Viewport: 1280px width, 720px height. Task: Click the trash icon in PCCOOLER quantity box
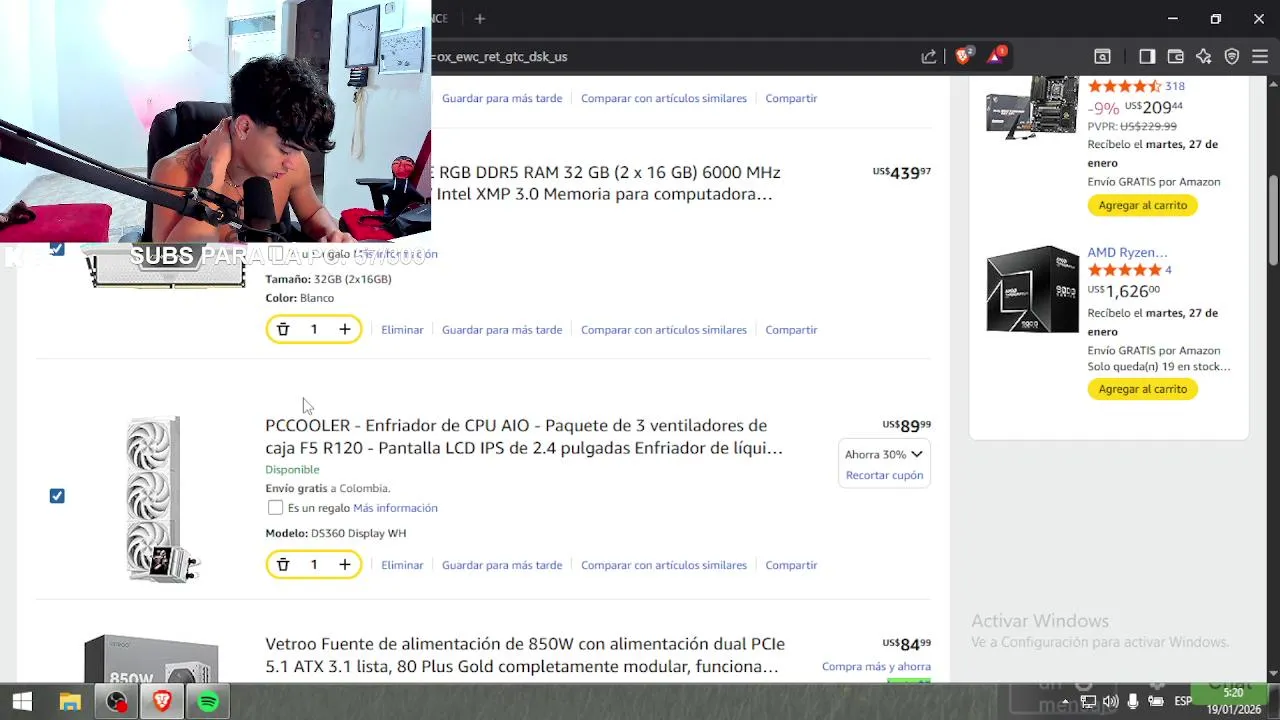pyautogui.click(x=283, y=565)
